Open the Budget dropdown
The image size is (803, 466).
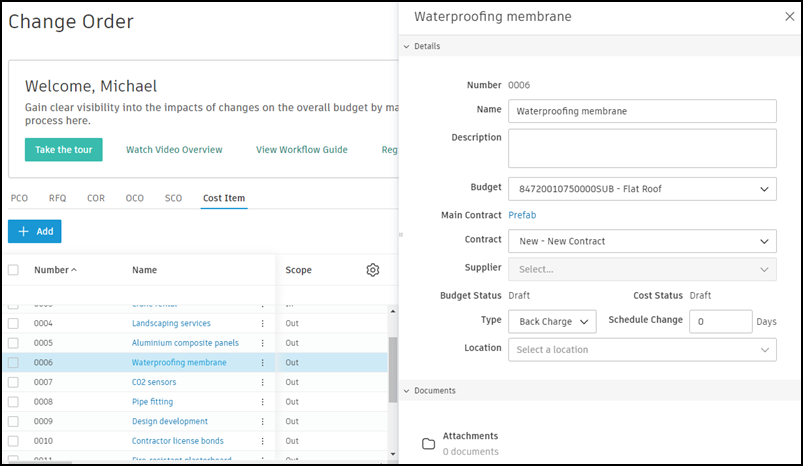coord(642,189)
